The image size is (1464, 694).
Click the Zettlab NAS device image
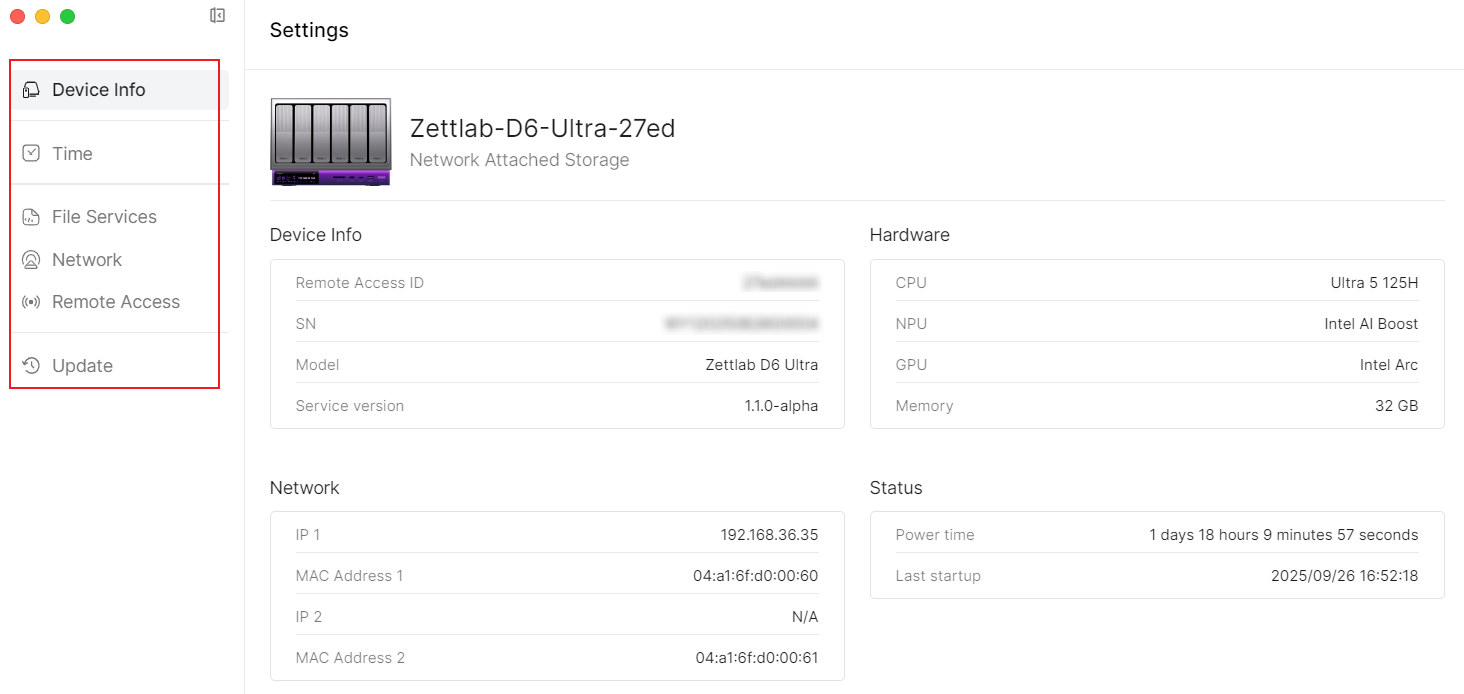(330, 142)
